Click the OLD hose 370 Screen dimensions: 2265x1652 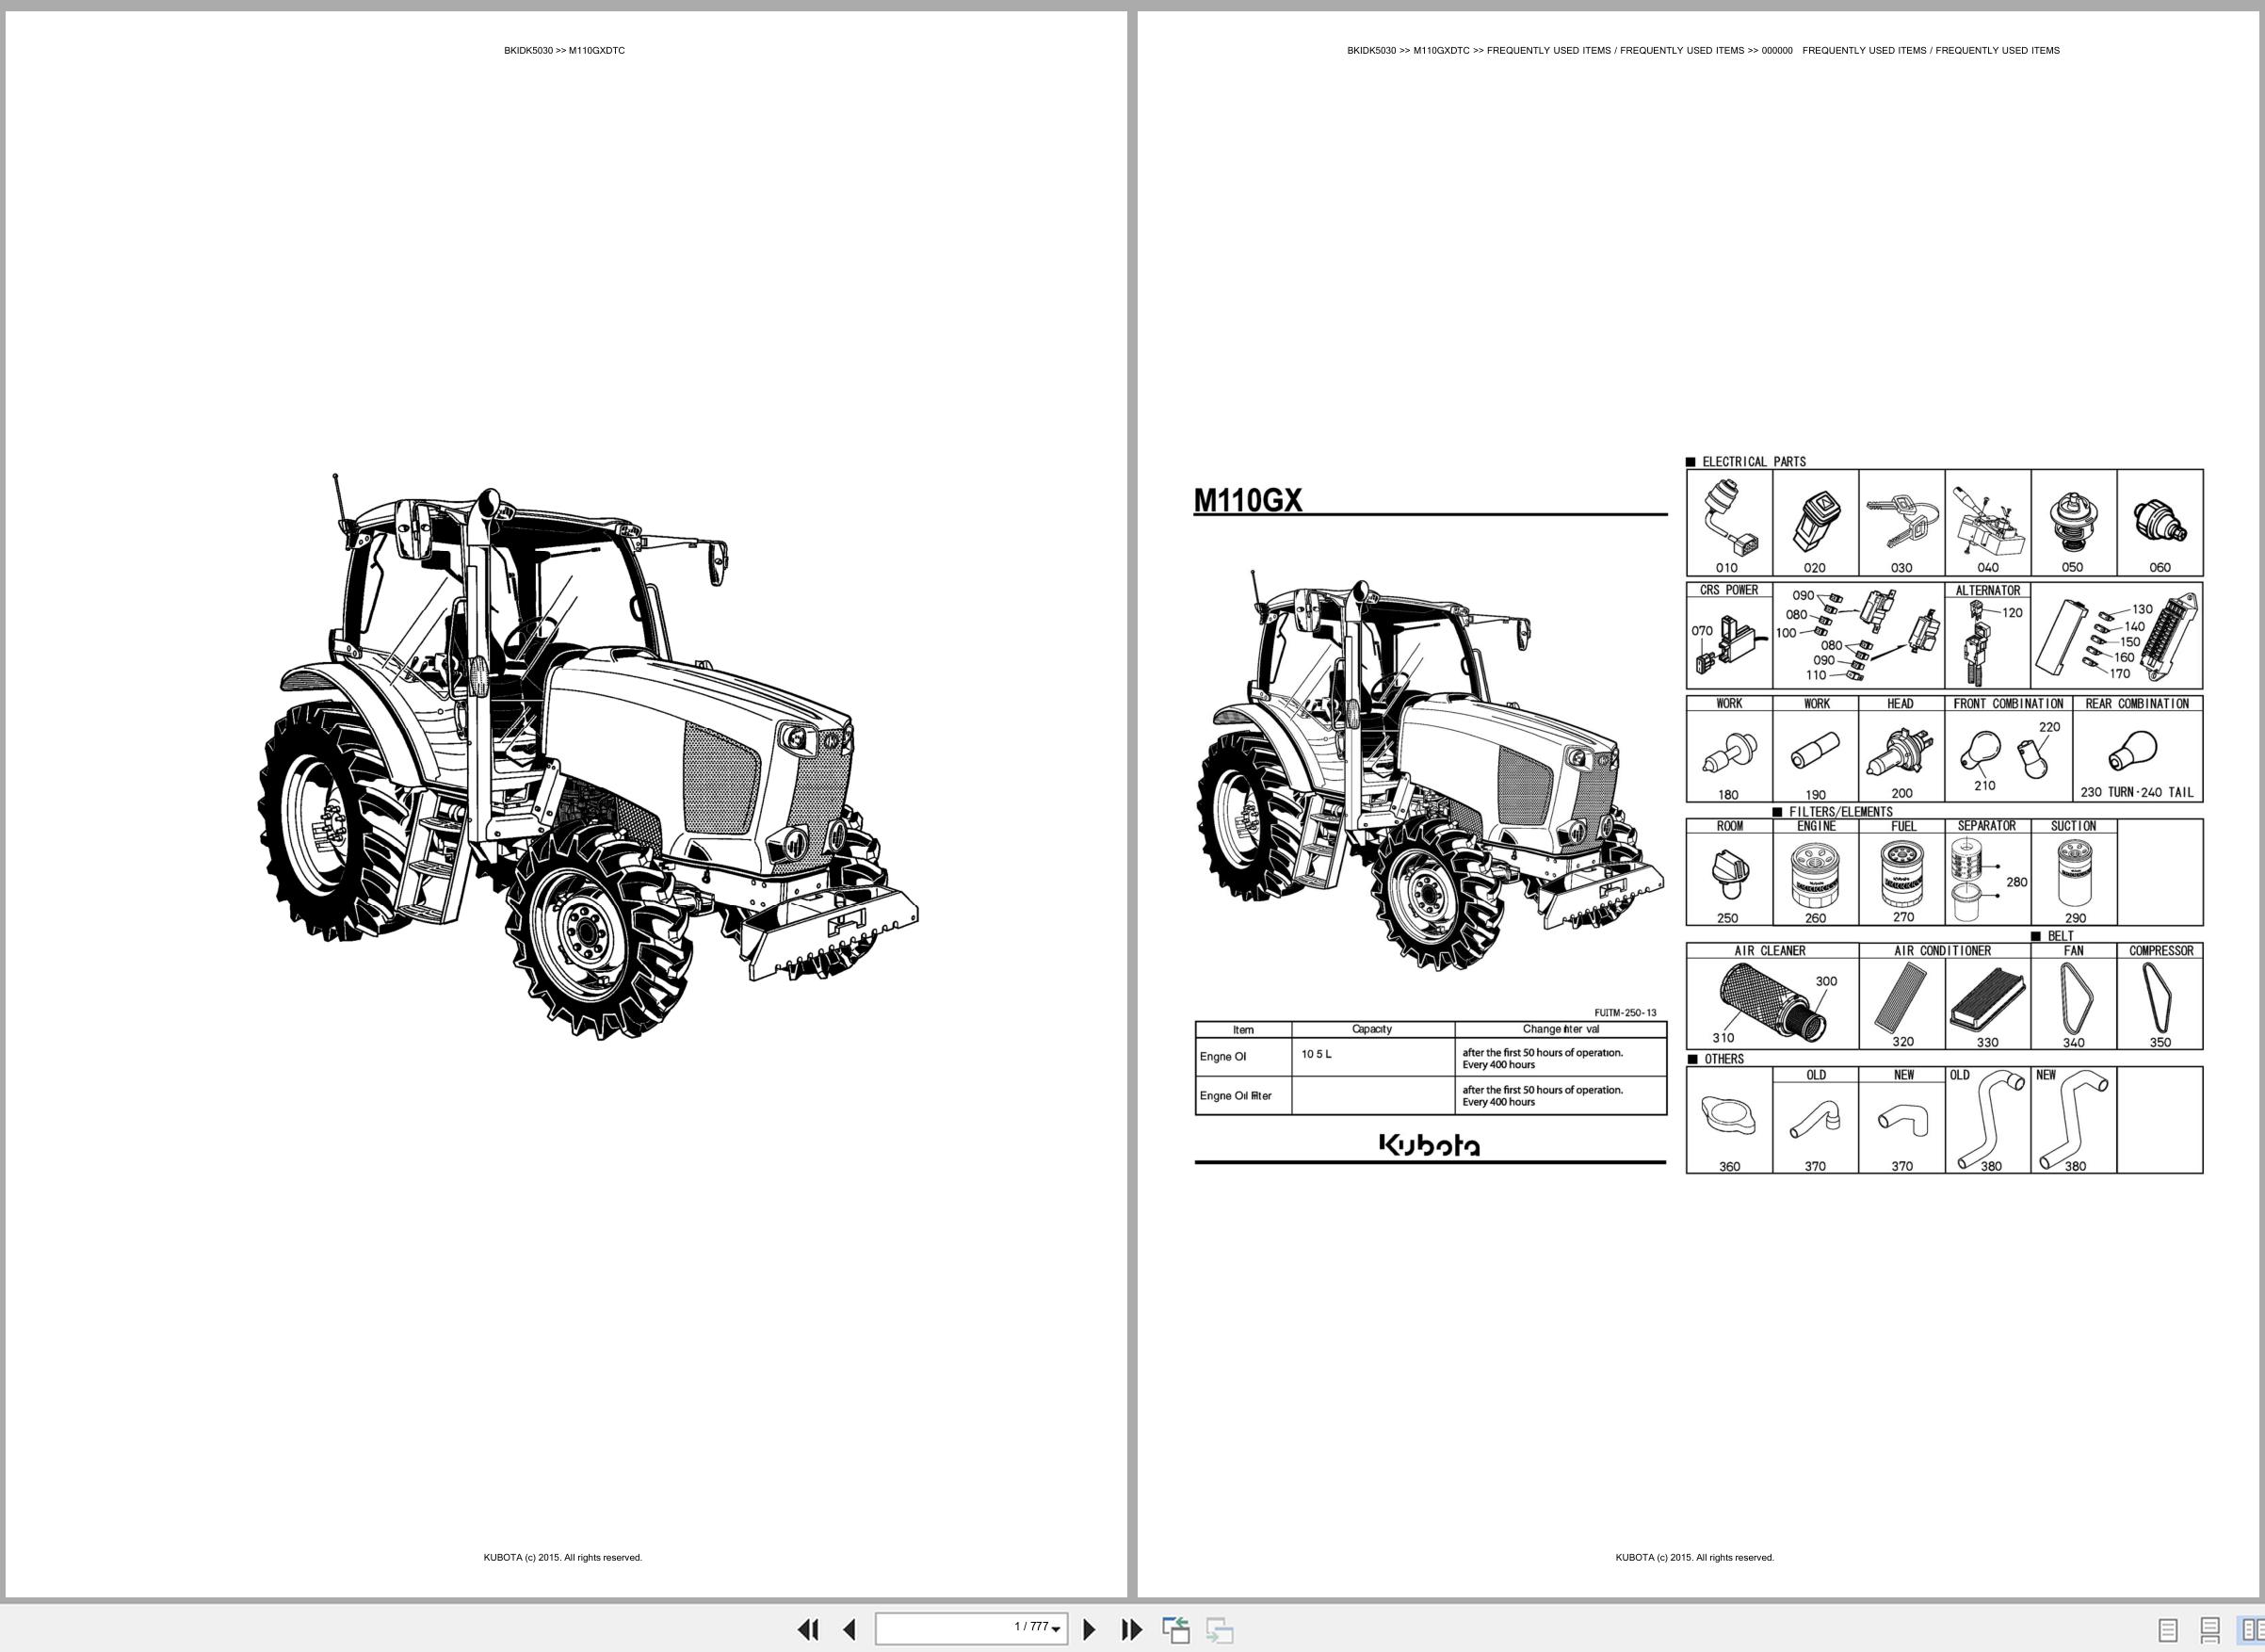tap(1815, 1120)
